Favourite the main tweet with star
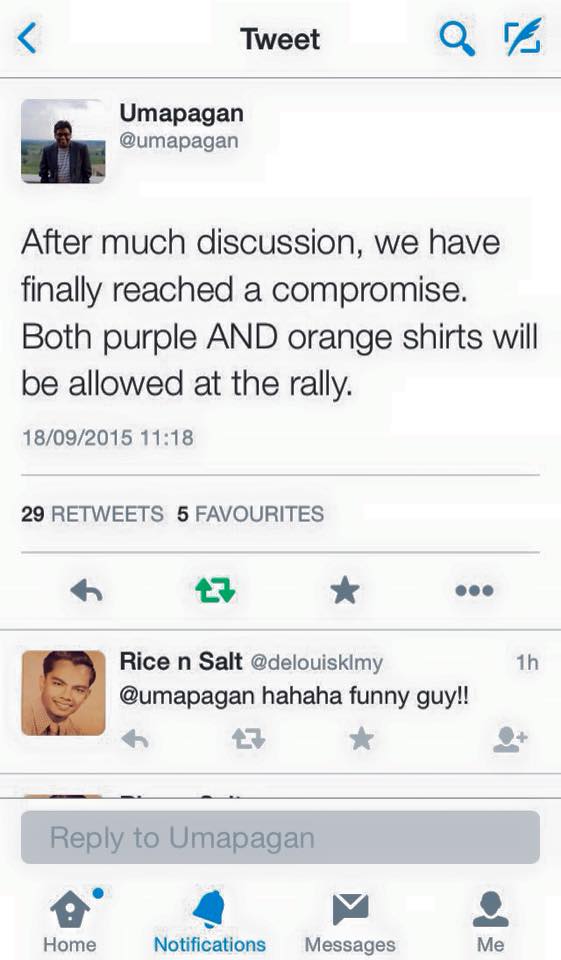Image resolution: width=561 pixels, height=960 pixels. click(345, 590)
